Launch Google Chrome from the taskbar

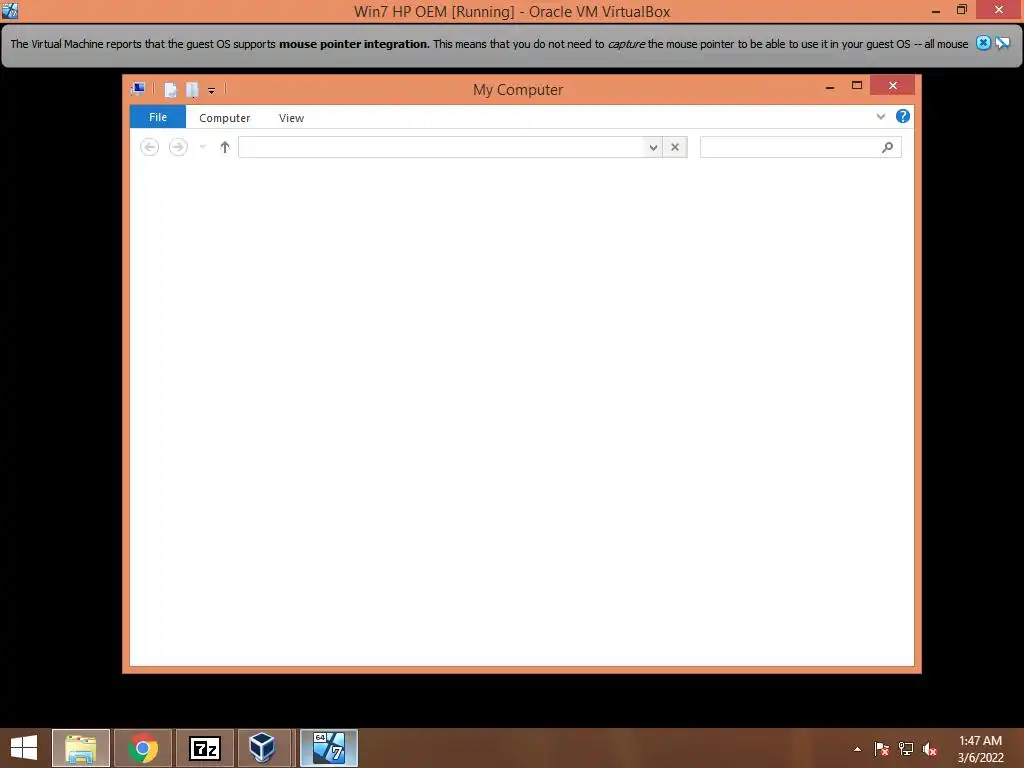coord(143,748)
